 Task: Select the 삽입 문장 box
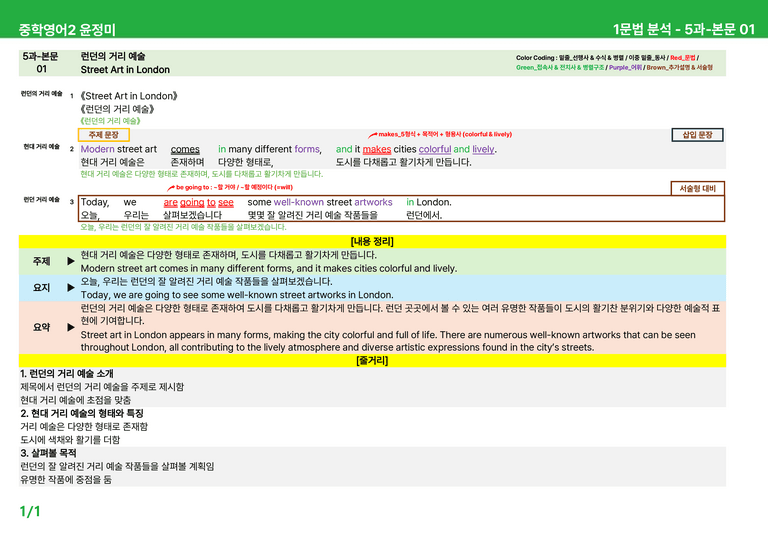pos(697,135)
